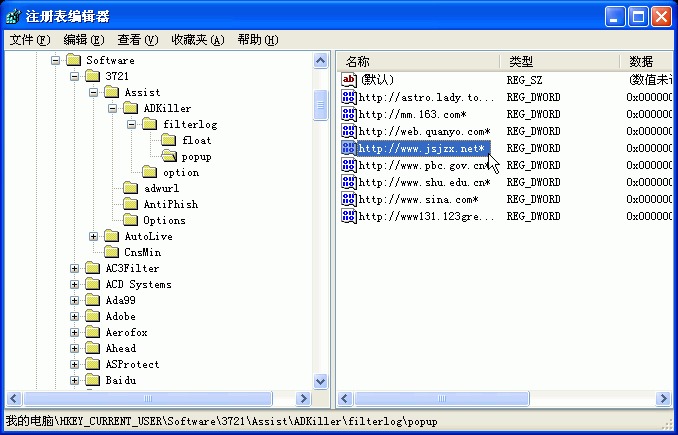Sort values by the 名称 column header
This screenshot has height=435, width=678.
tap(419, 61)
